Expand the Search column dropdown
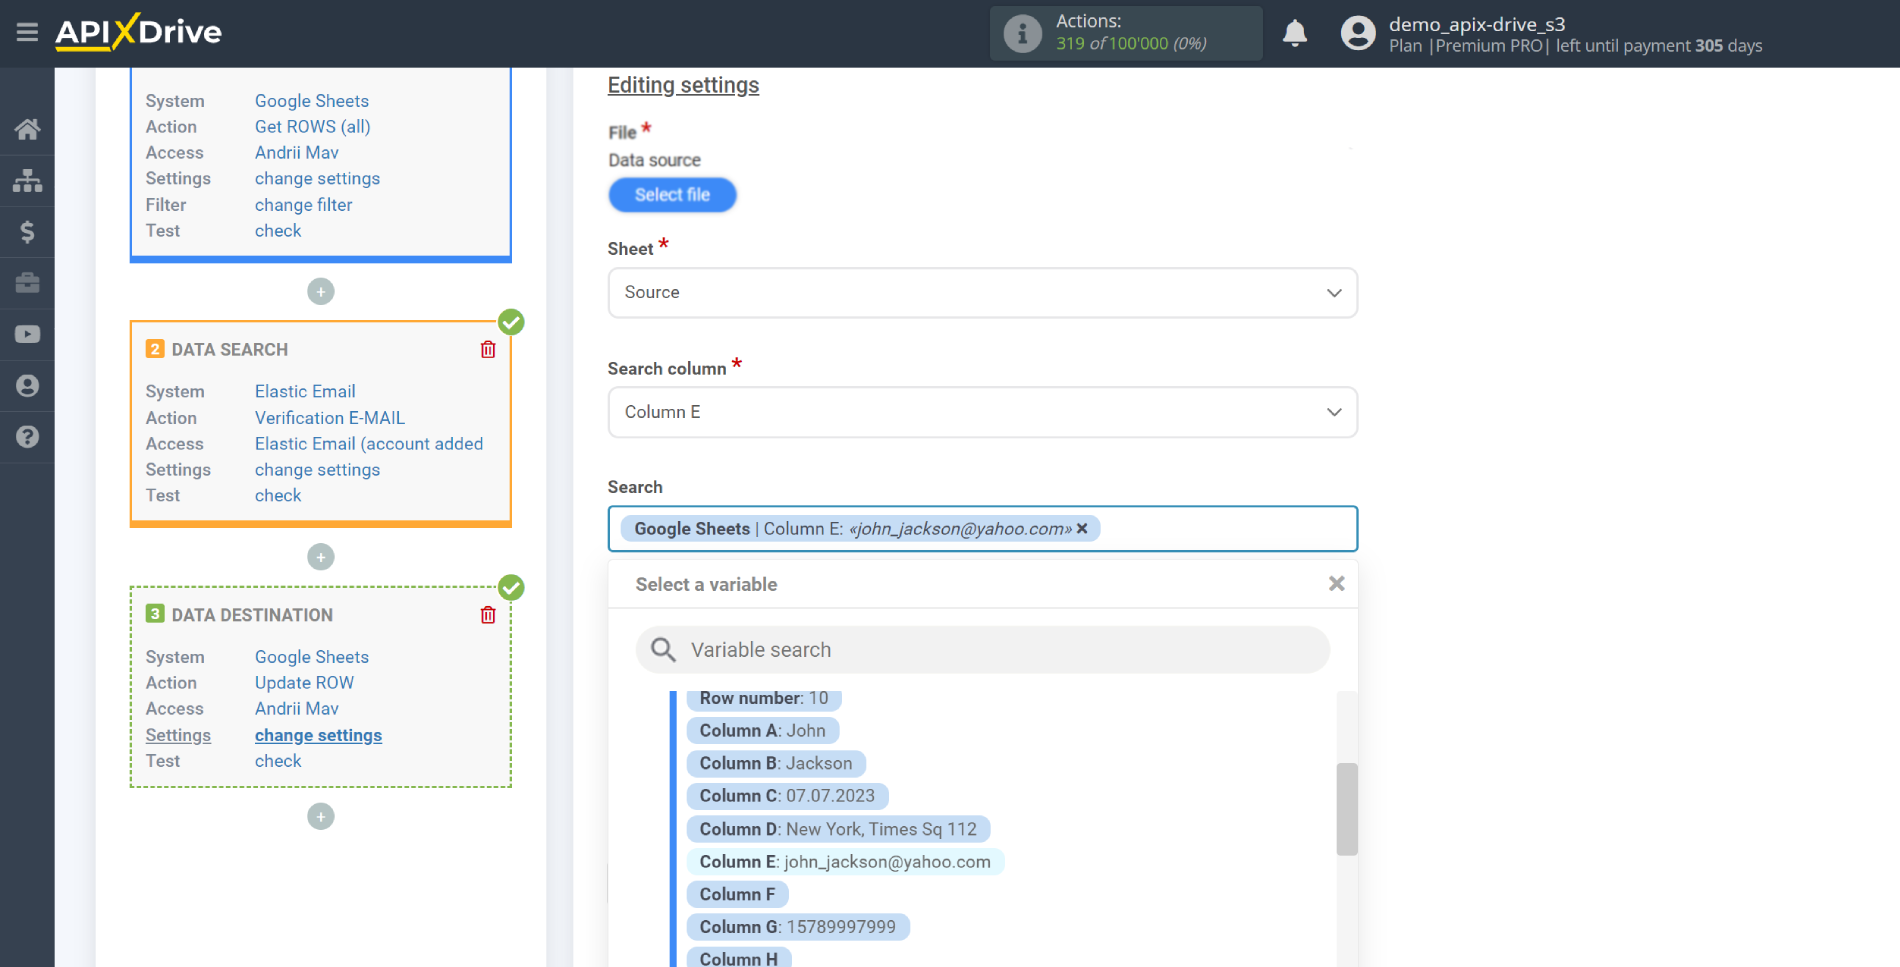 (x=982, y=412)
